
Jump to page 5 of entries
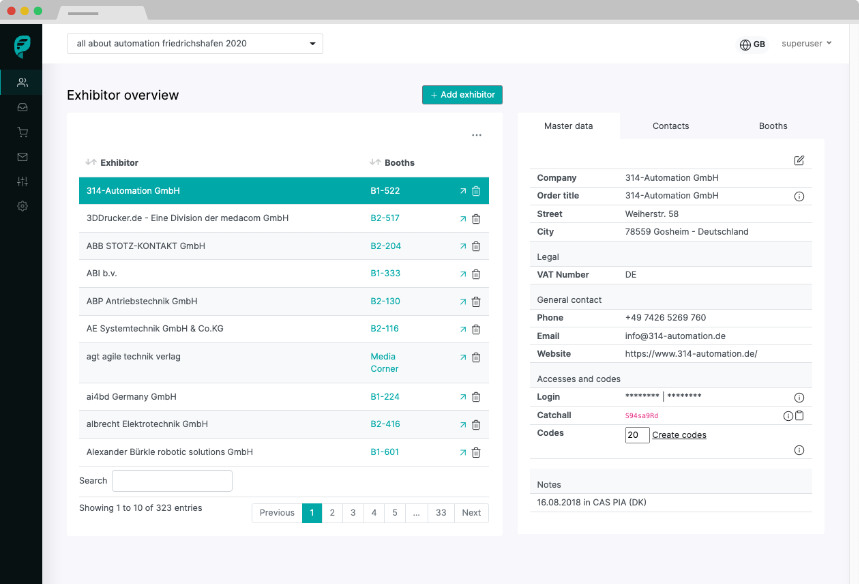coord(394,513)
